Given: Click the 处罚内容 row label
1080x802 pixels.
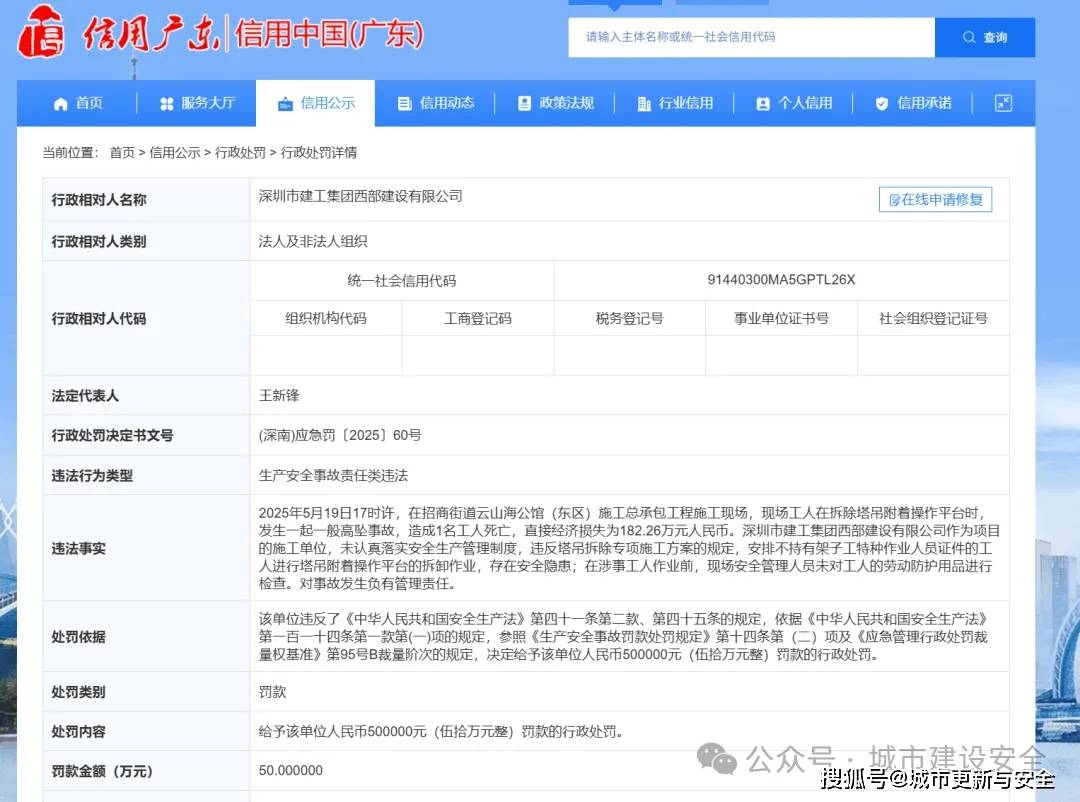Looking at the screenshot, I should [x=78, y=732].
